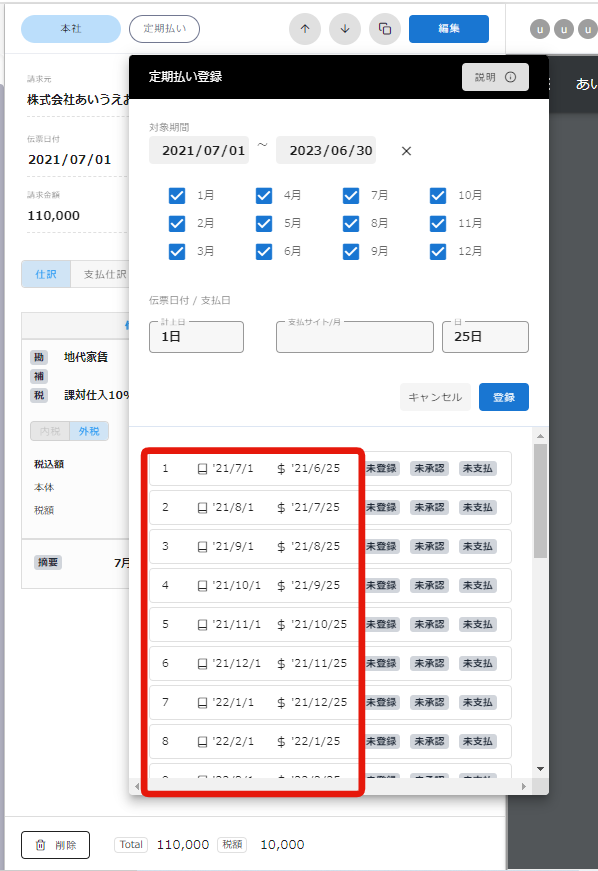Toggle the 7月 checkbox

pyautogui.click(x=351, y=196)
